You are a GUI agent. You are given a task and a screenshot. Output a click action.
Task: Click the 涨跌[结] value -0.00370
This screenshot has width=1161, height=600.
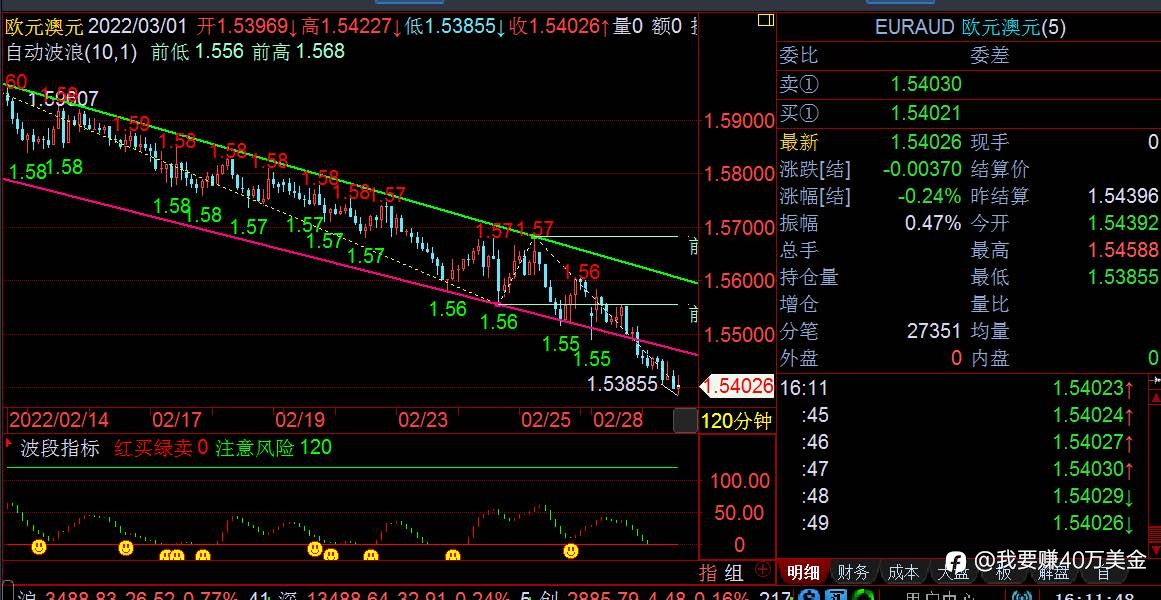pos(922,170)
